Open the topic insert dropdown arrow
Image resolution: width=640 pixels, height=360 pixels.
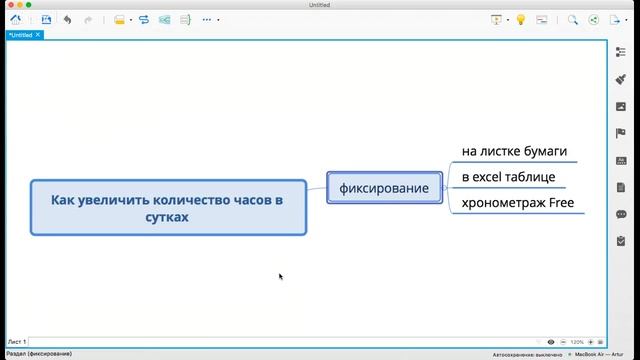[131, 20]
